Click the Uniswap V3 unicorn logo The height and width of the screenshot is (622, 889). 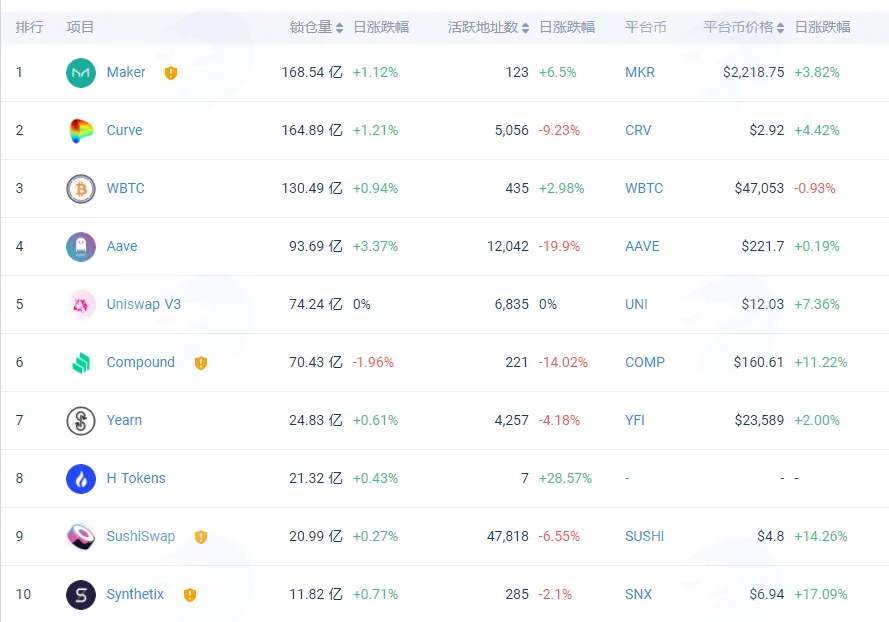[81, 304]
